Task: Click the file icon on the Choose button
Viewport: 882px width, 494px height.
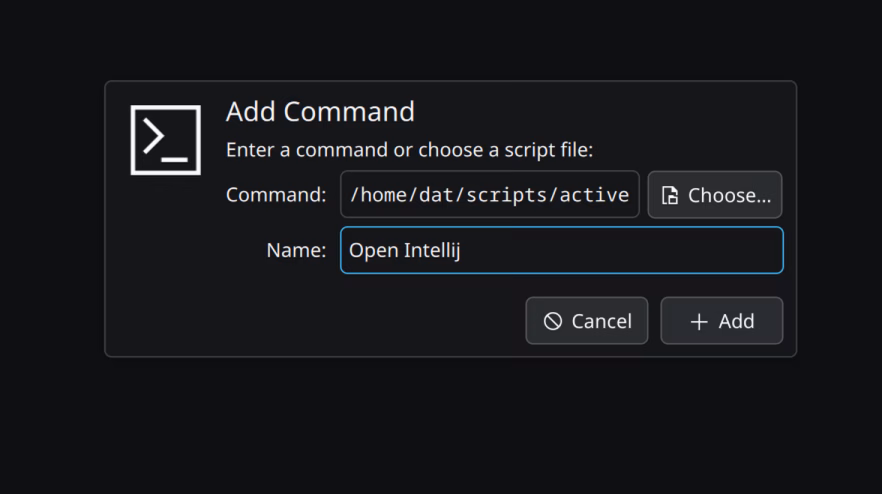Action: 670,196
